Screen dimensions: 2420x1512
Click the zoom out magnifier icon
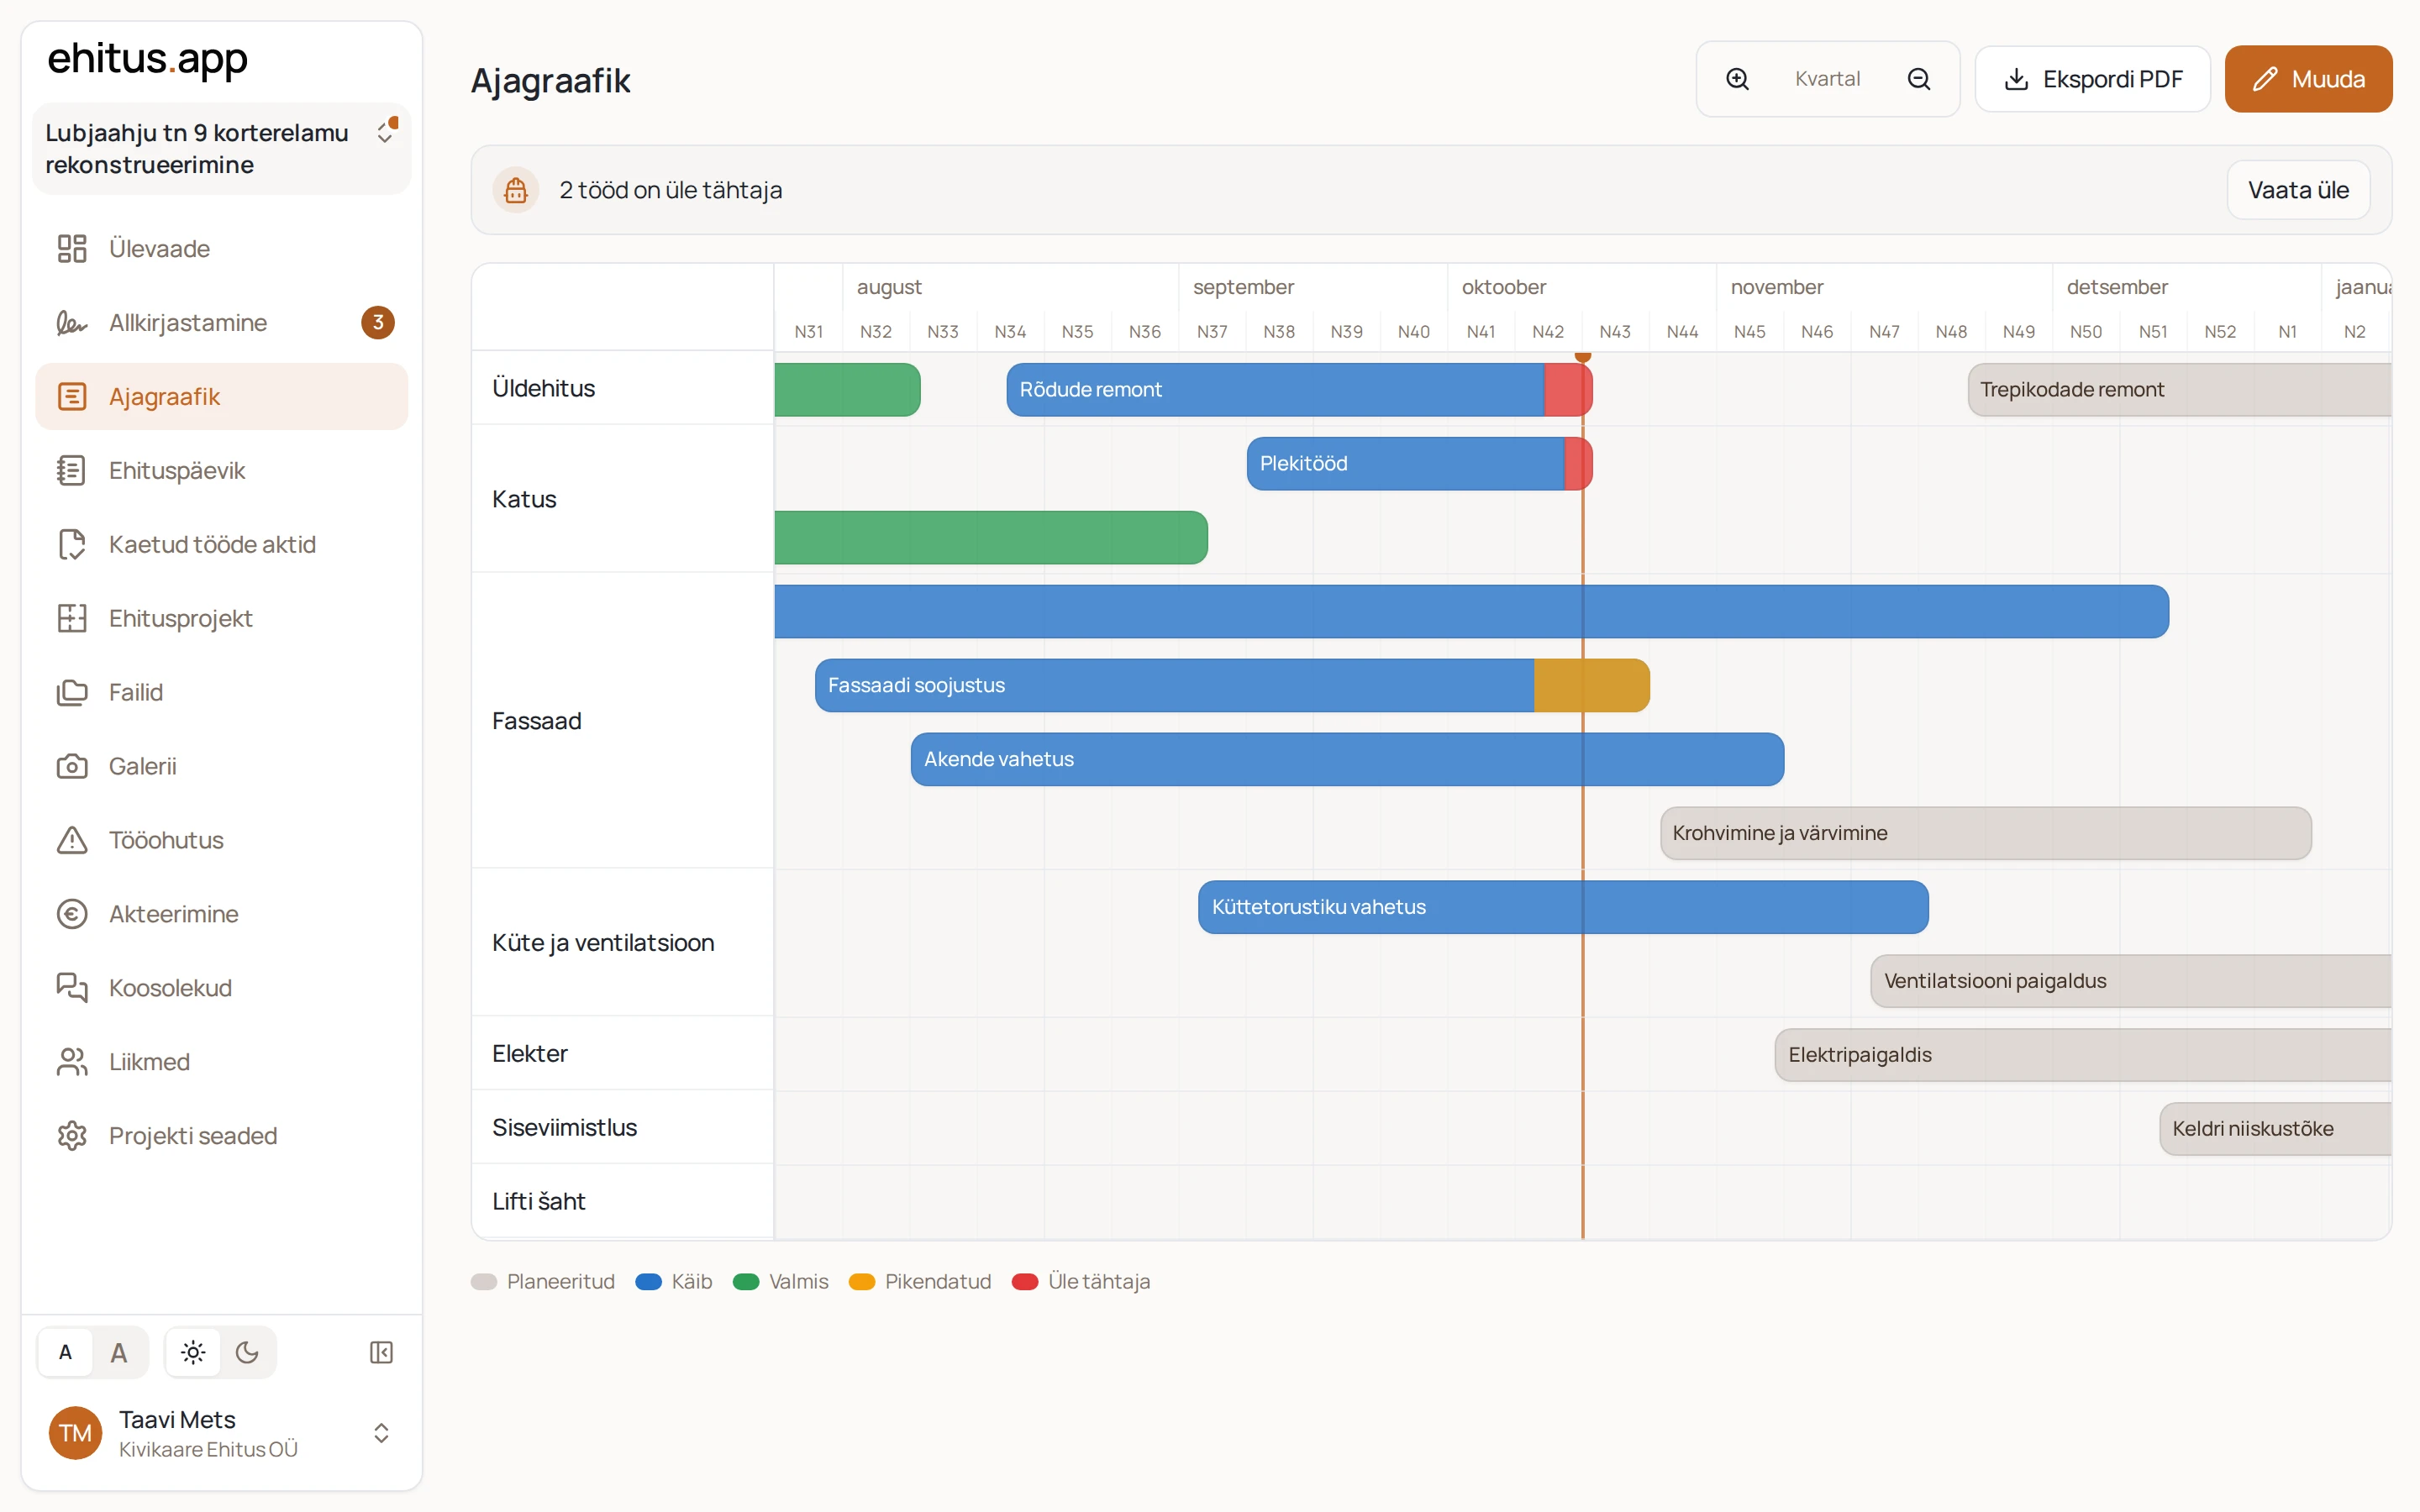pos(1918,79)
